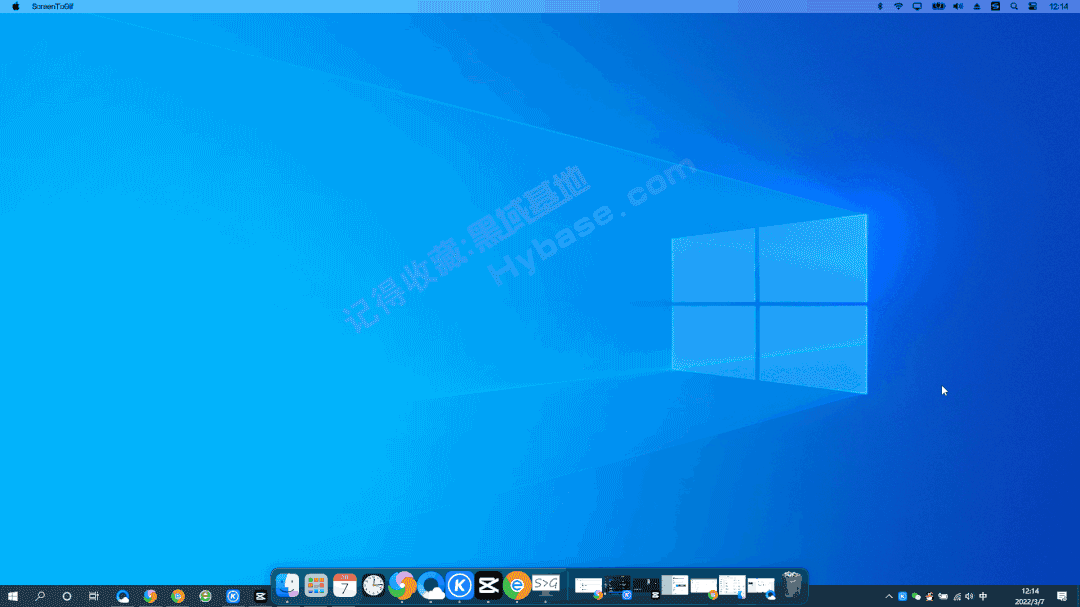Image resolution: width=1080 pixels, height=607 pixels.
Task: Open Cortana circle on taskbar
Action: [x=67, y=596]
